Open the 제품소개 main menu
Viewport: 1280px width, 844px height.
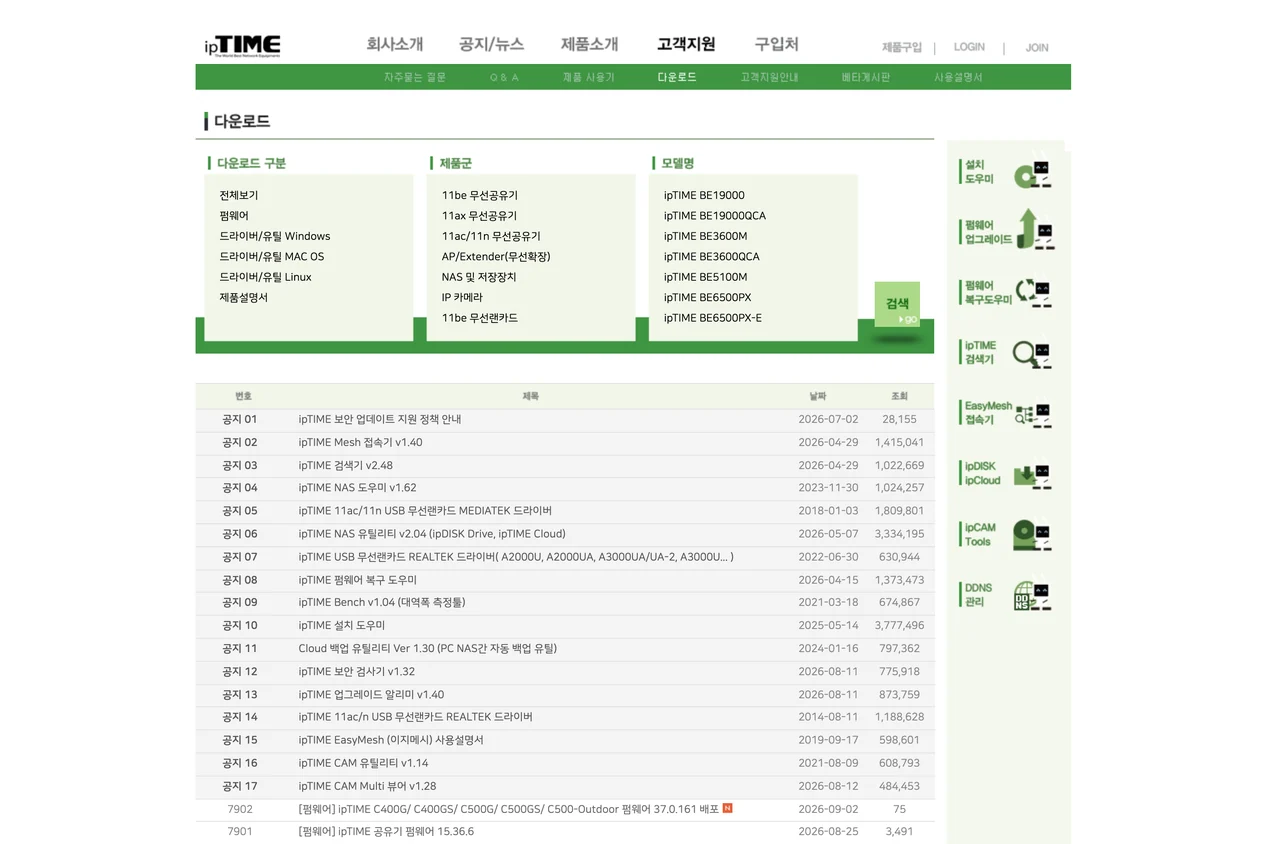coord(589,44)
